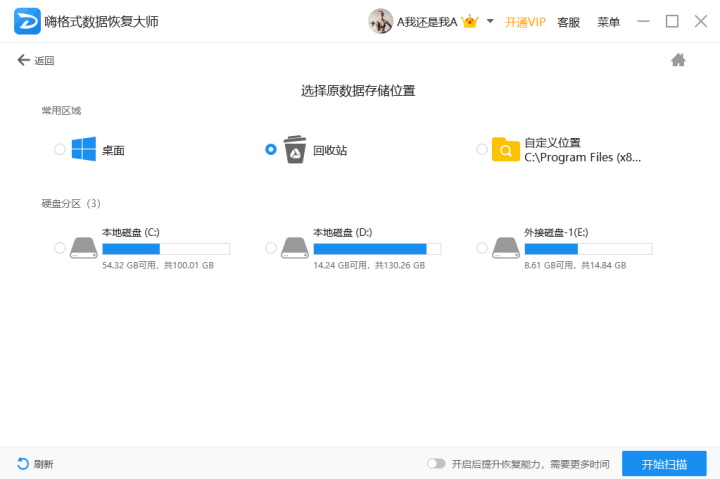Click the Windows desktop icon
The height and width of the screenshot is (479, 720).
(x=84, y=149)
